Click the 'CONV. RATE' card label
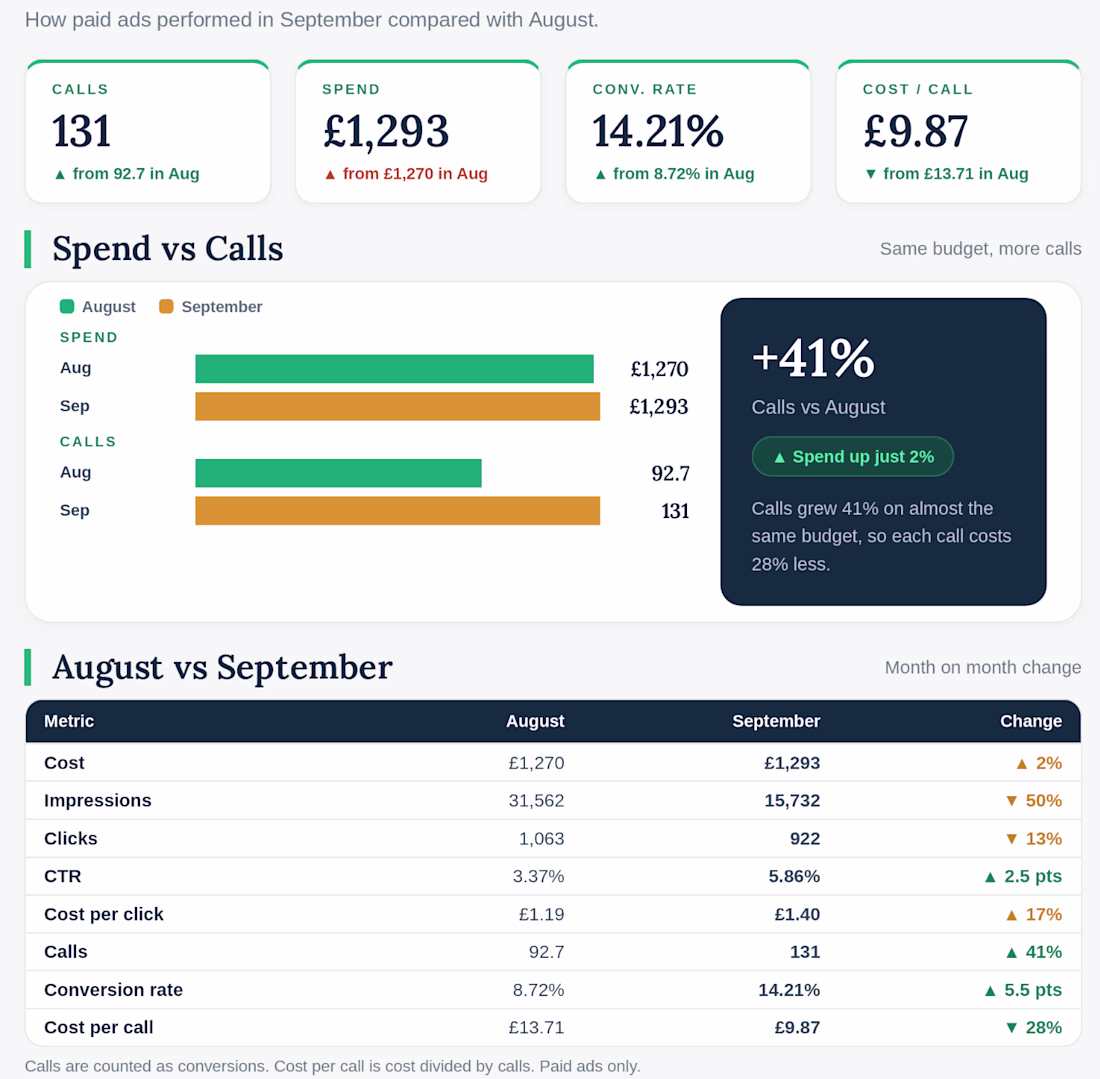This screenshot has width=1100, height=1079. pyautogui.click(x=645, y=90)
